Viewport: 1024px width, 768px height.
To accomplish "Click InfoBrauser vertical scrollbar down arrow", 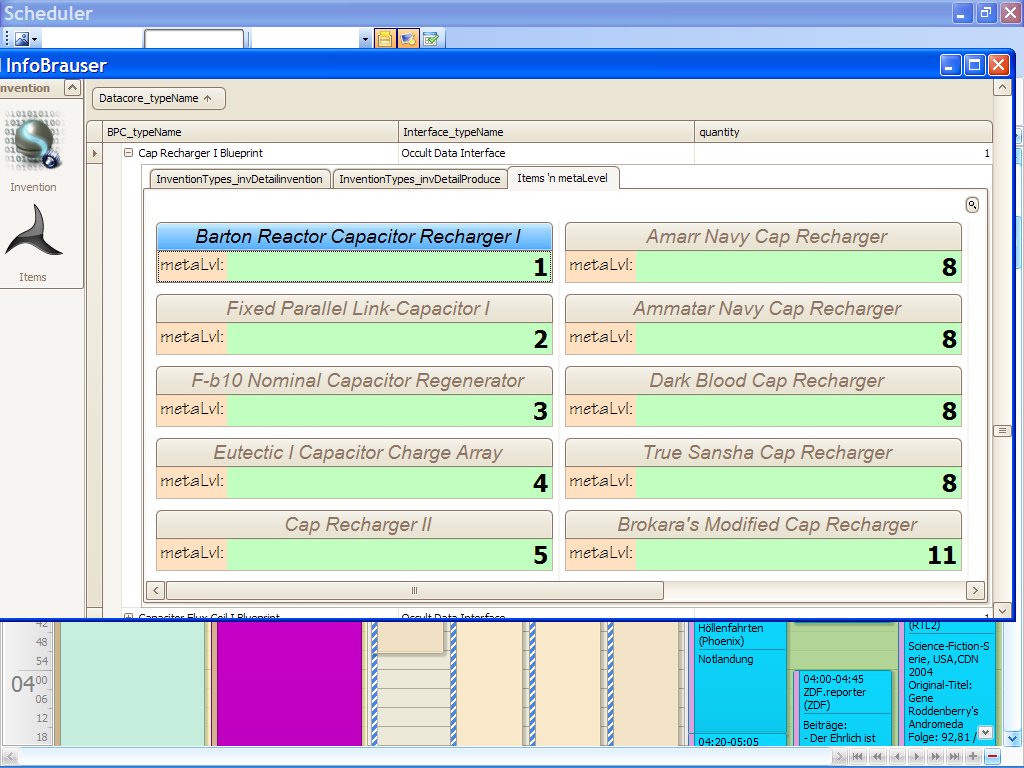I will click(x=1002, y=611).
